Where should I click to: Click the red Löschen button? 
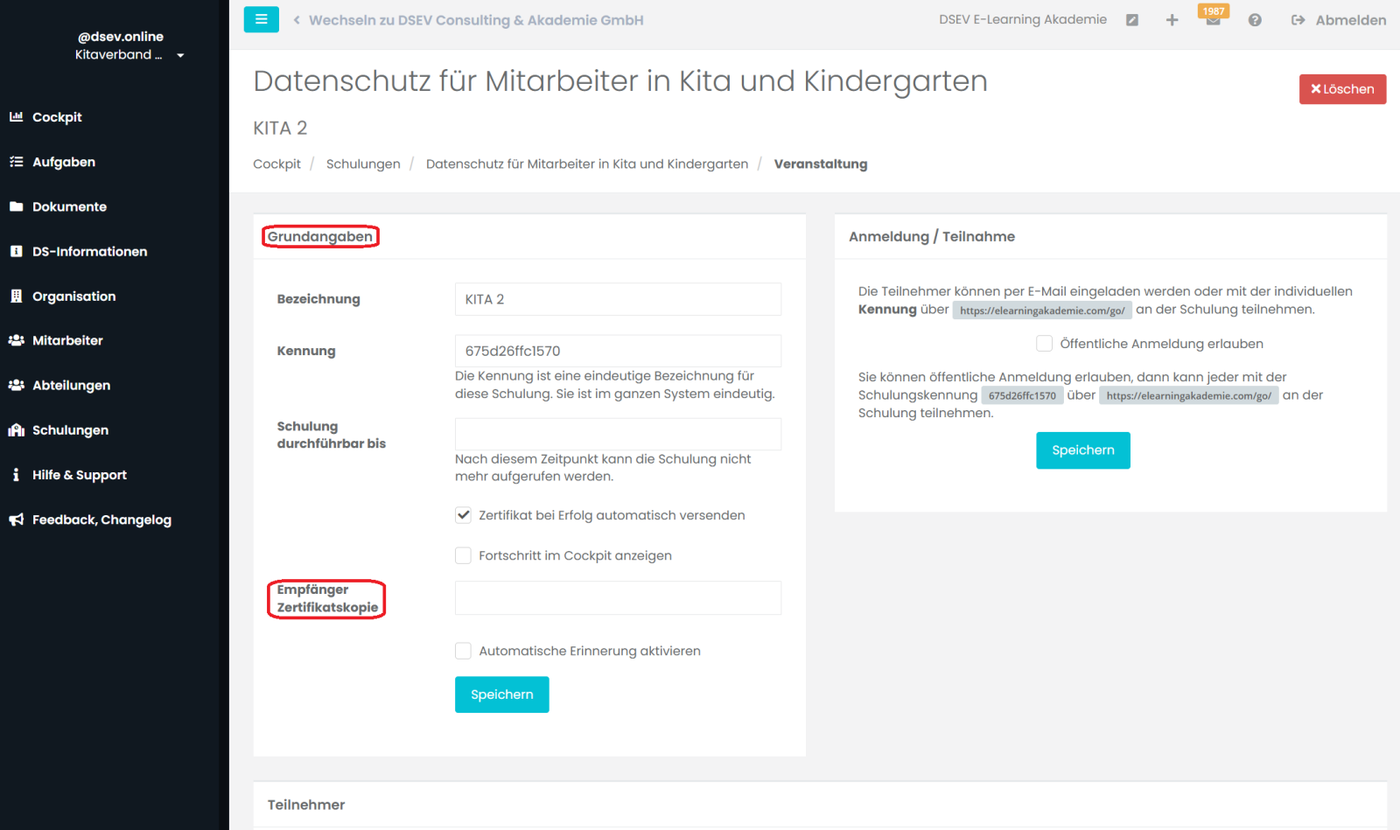coord(1342,89)
